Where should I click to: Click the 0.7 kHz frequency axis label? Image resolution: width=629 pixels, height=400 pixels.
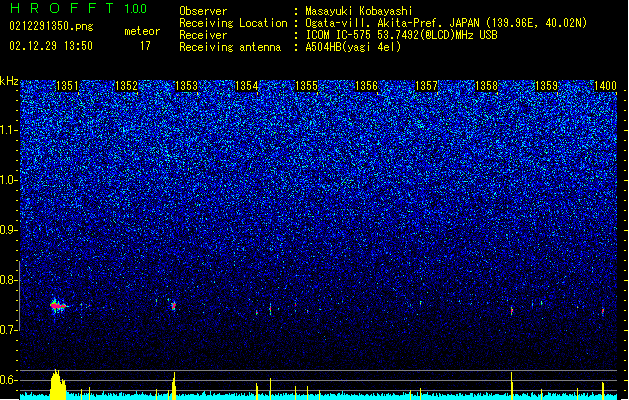[8, 330]
